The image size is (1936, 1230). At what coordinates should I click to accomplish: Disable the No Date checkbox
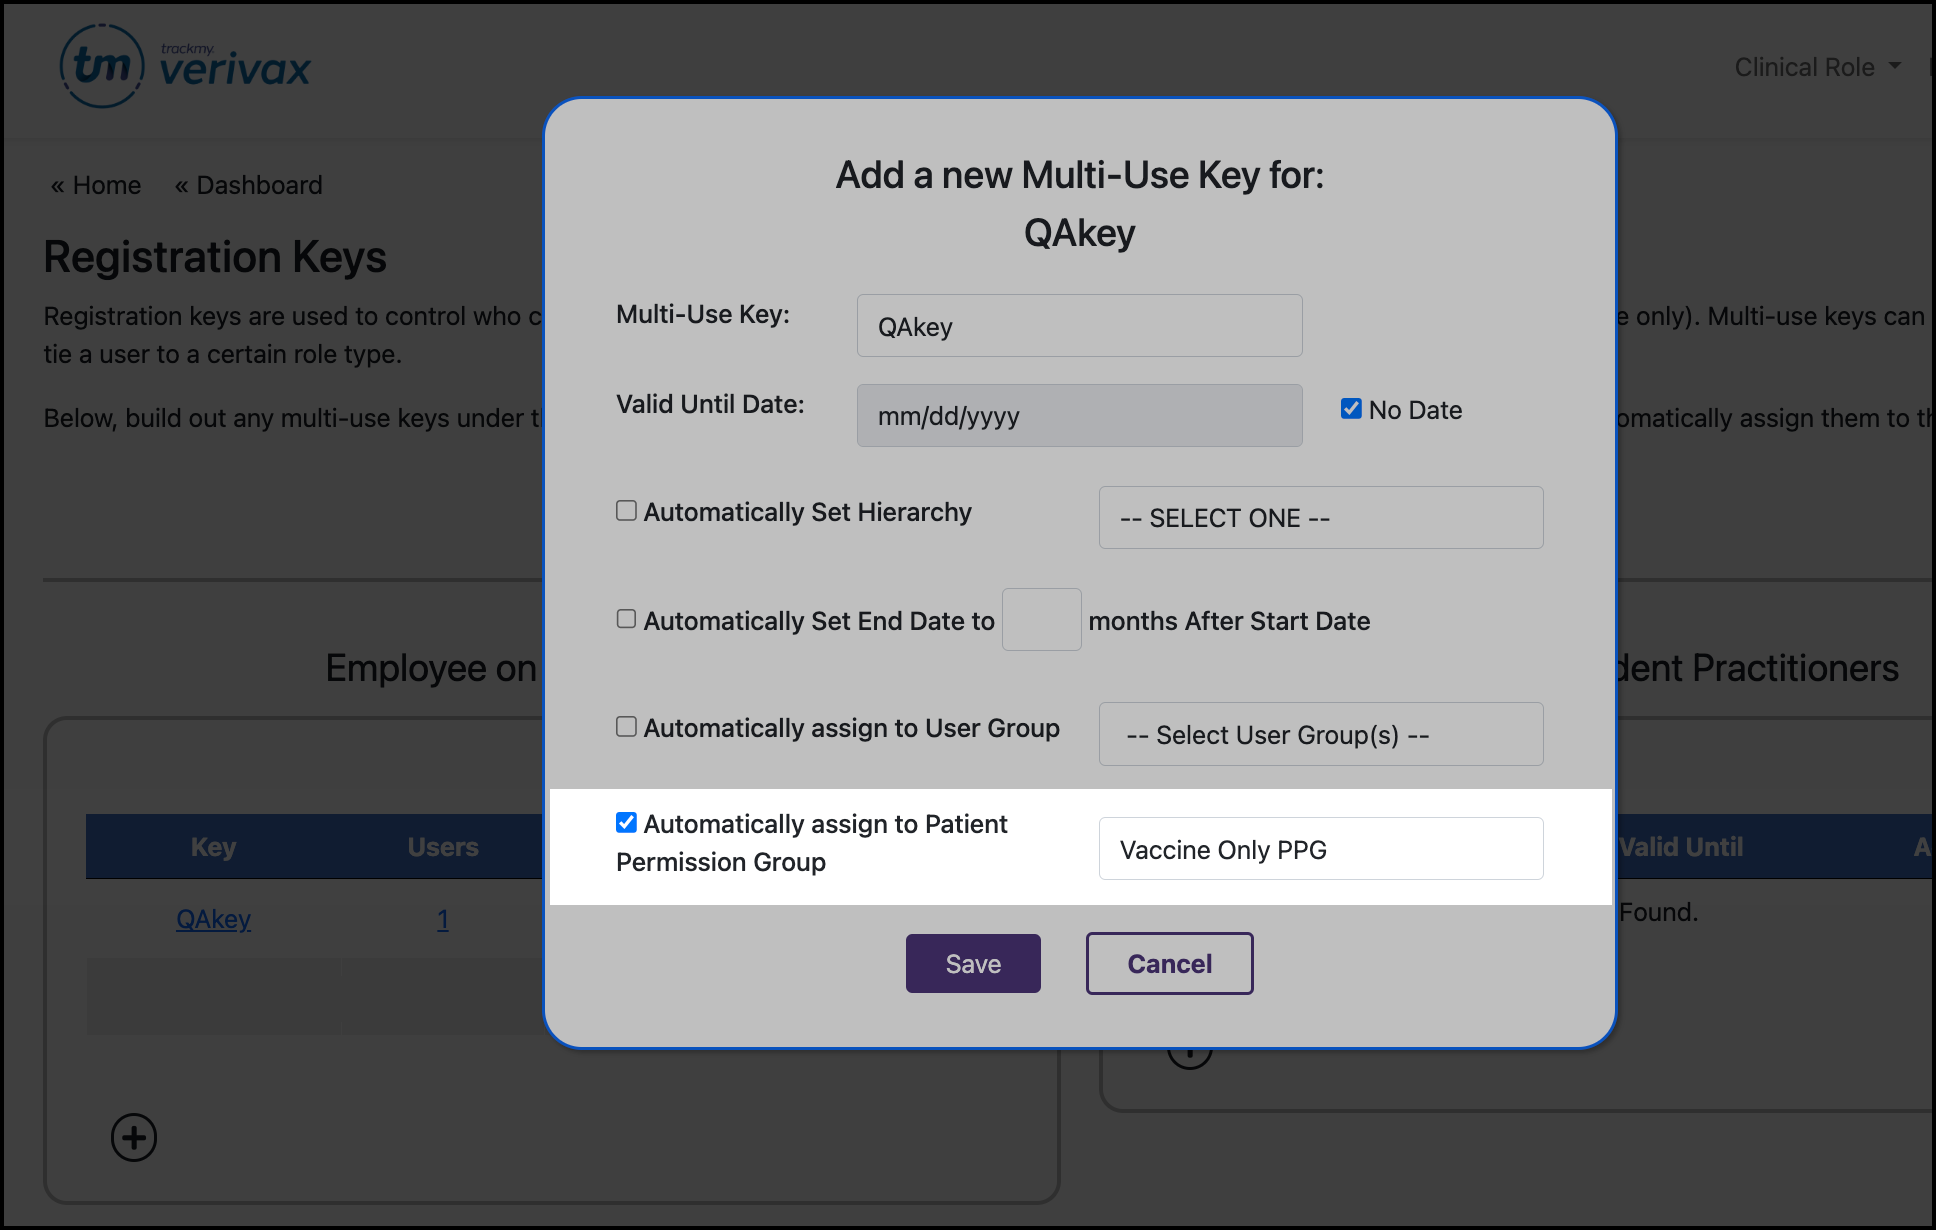pos(1351,408)
